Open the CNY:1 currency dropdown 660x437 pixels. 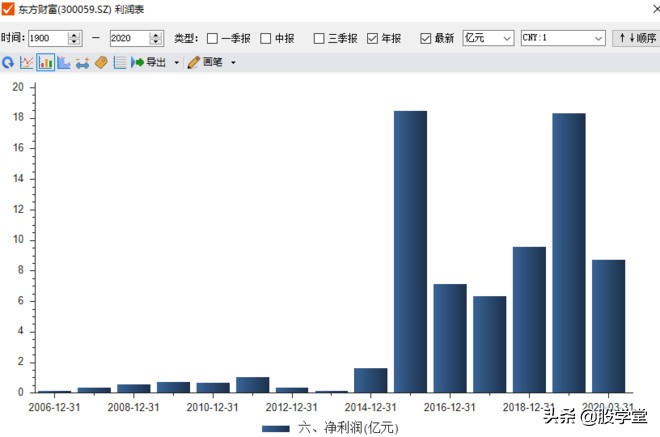563,38
